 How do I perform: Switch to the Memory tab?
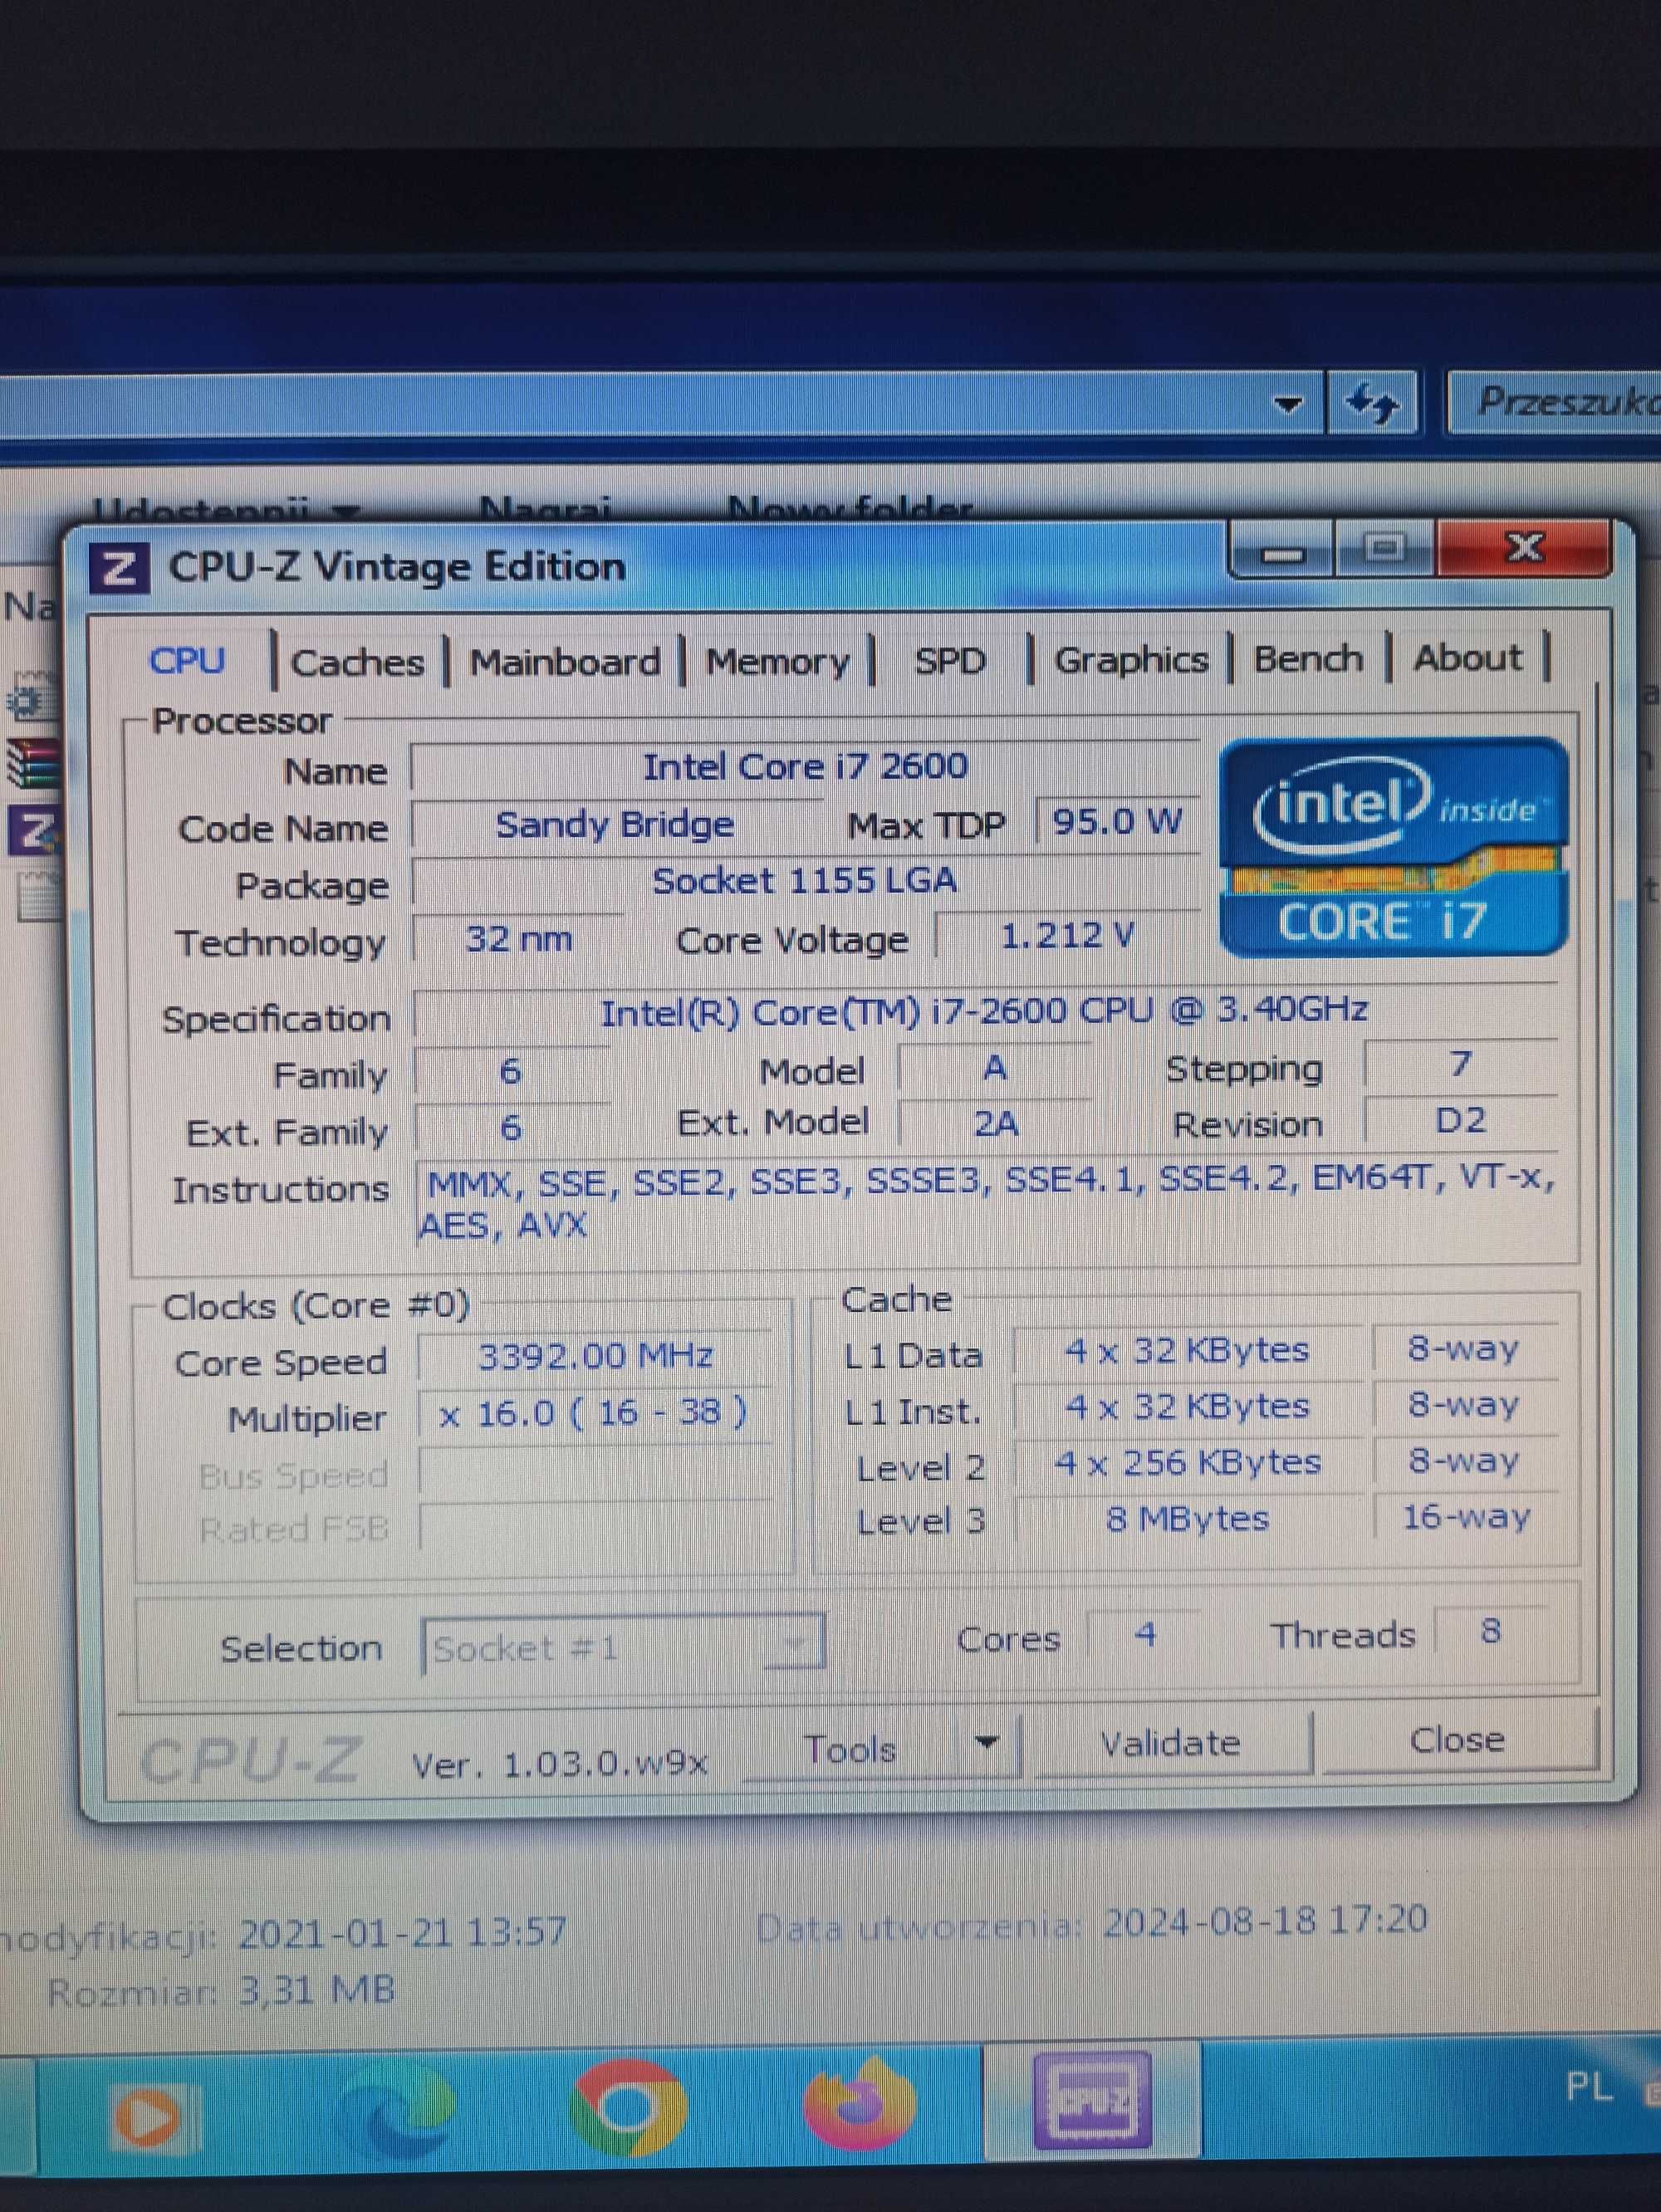pos(777,661)
